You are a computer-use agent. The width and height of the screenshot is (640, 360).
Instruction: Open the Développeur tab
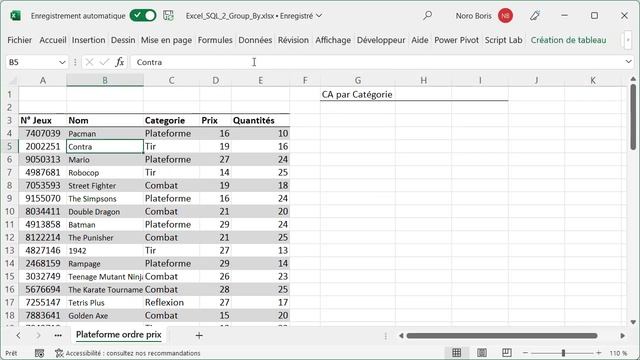pos(381,40)
